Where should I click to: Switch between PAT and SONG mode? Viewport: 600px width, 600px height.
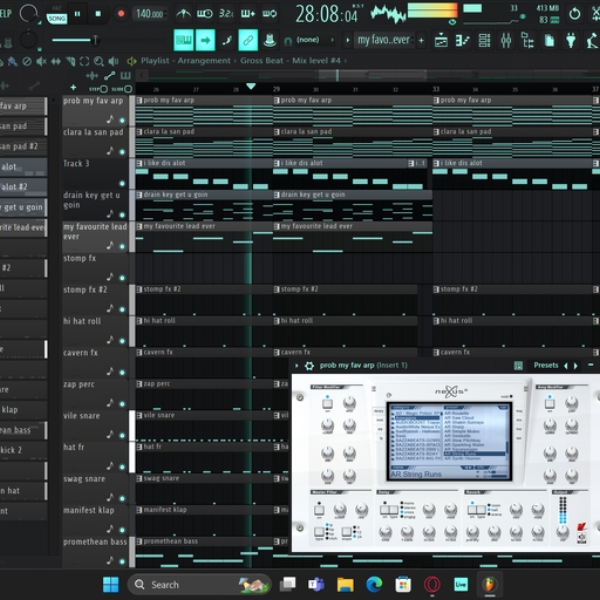coord(57,14)
